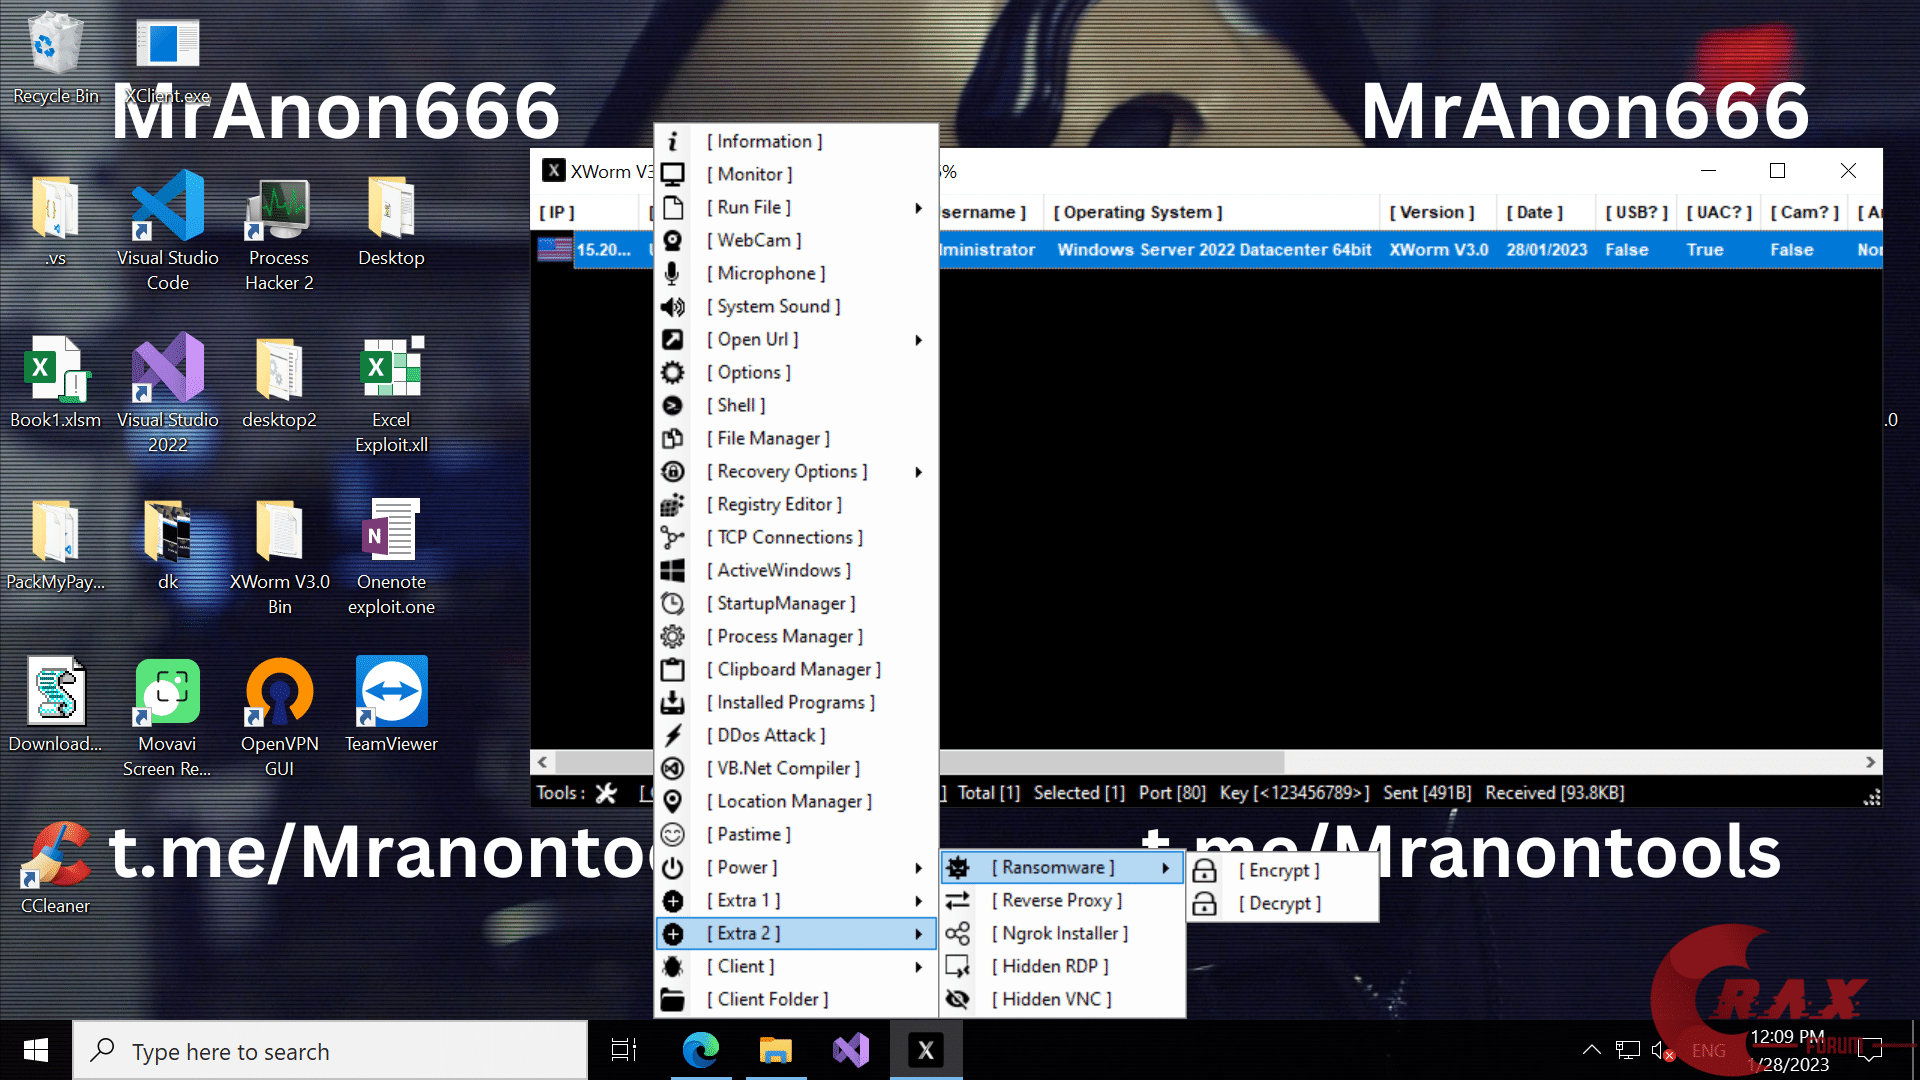The width and height of the screenshot is (1920, 1080).
Task: Select the Movavi Screen Recorder shortcut
Action: pos(167,717)
